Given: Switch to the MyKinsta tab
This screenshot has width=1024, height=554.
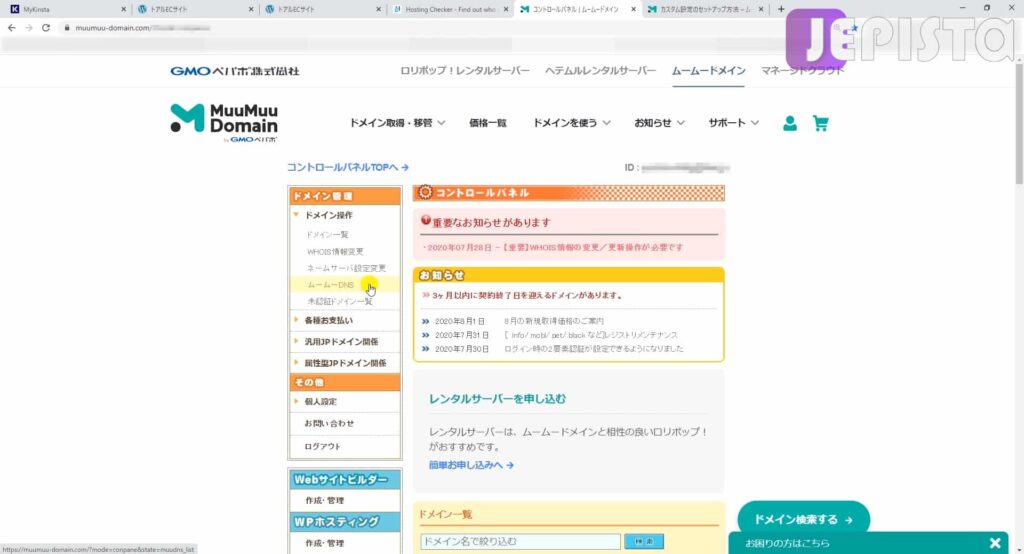Looking at the screenshot, I should pyautogui.click(x=63, y=9).
